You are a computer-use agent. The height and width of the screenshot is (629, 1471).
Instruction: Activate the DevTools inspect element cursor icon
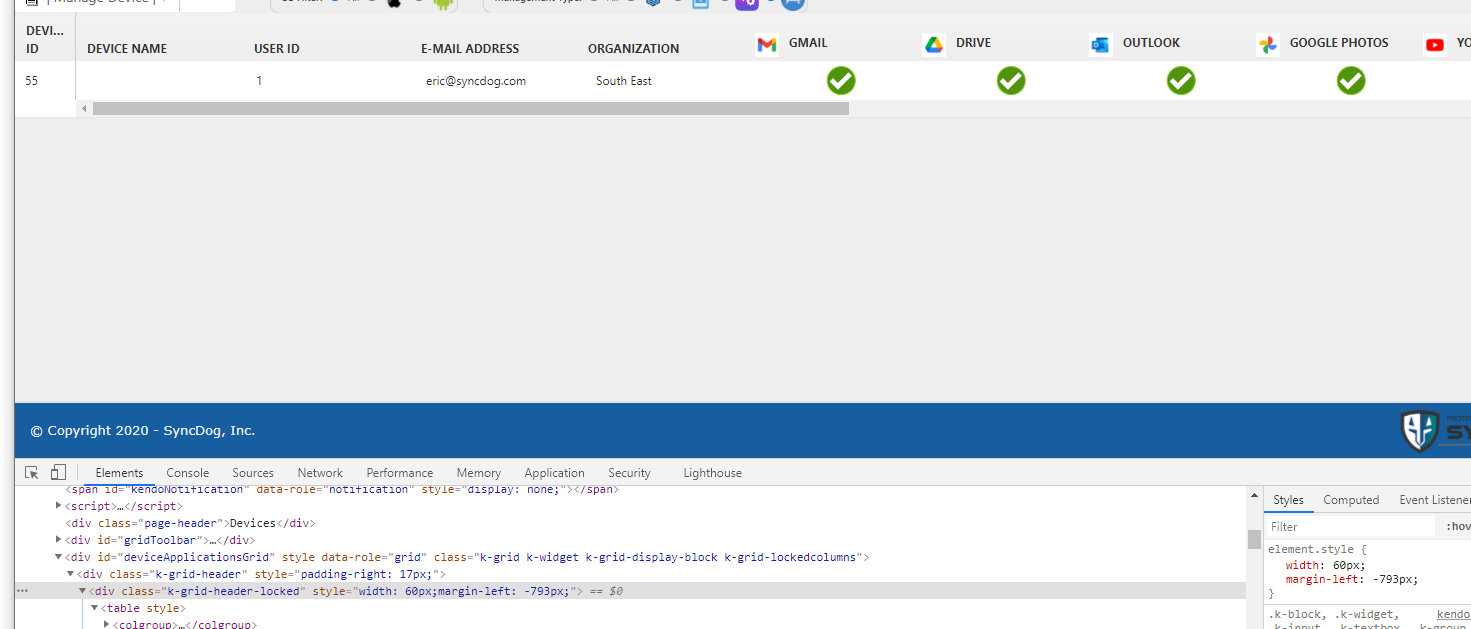[x=32, y=473]
